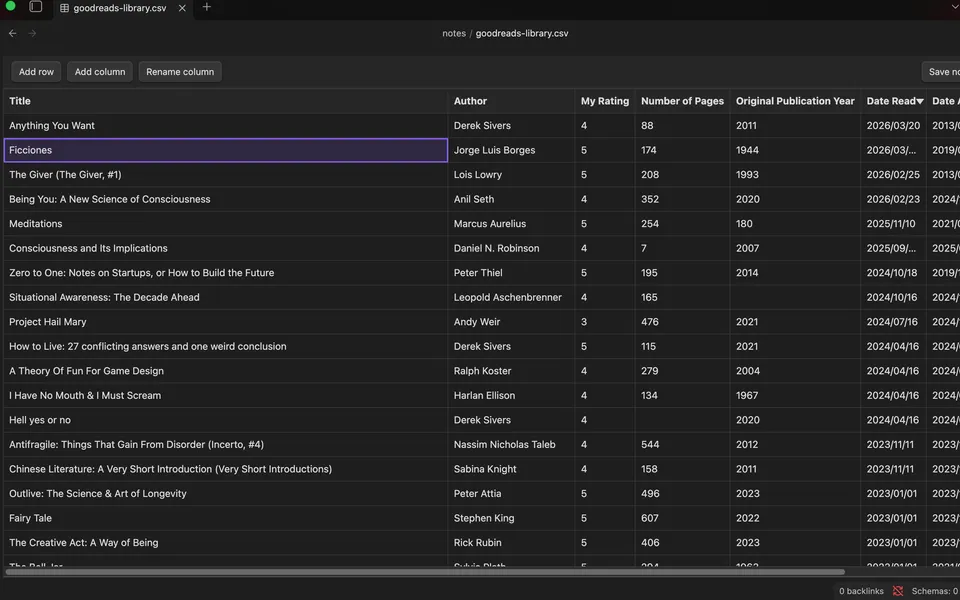This screenshot has height=600, width=960.
Task: Close the goodreads-library.csv tab
Action: (x=182, y=8)
